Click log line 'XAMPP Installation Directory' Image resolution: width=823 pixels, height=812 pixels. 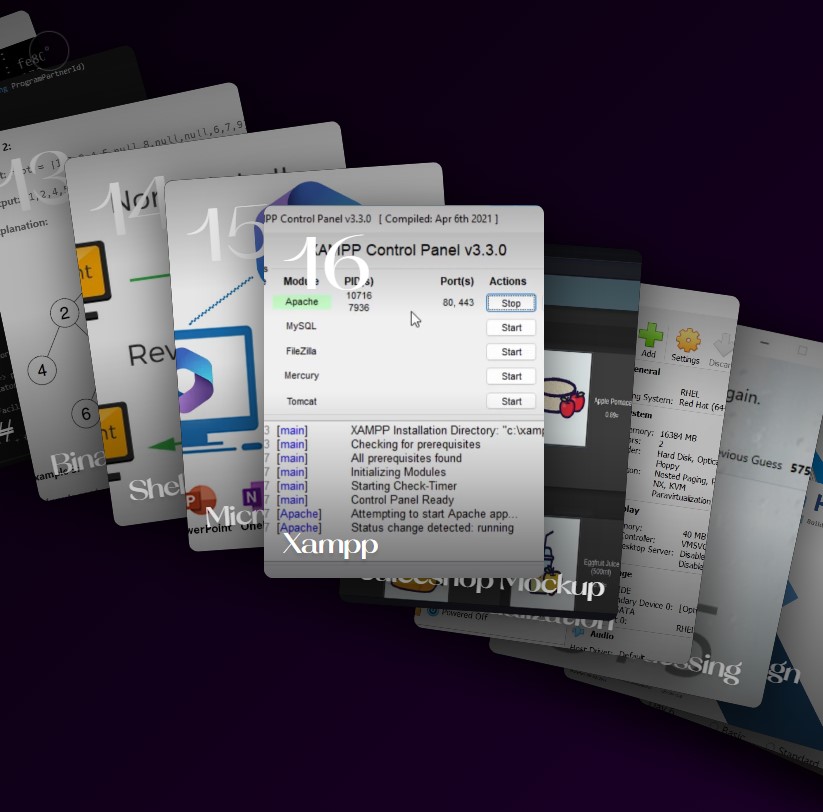[x=447, y=430]
